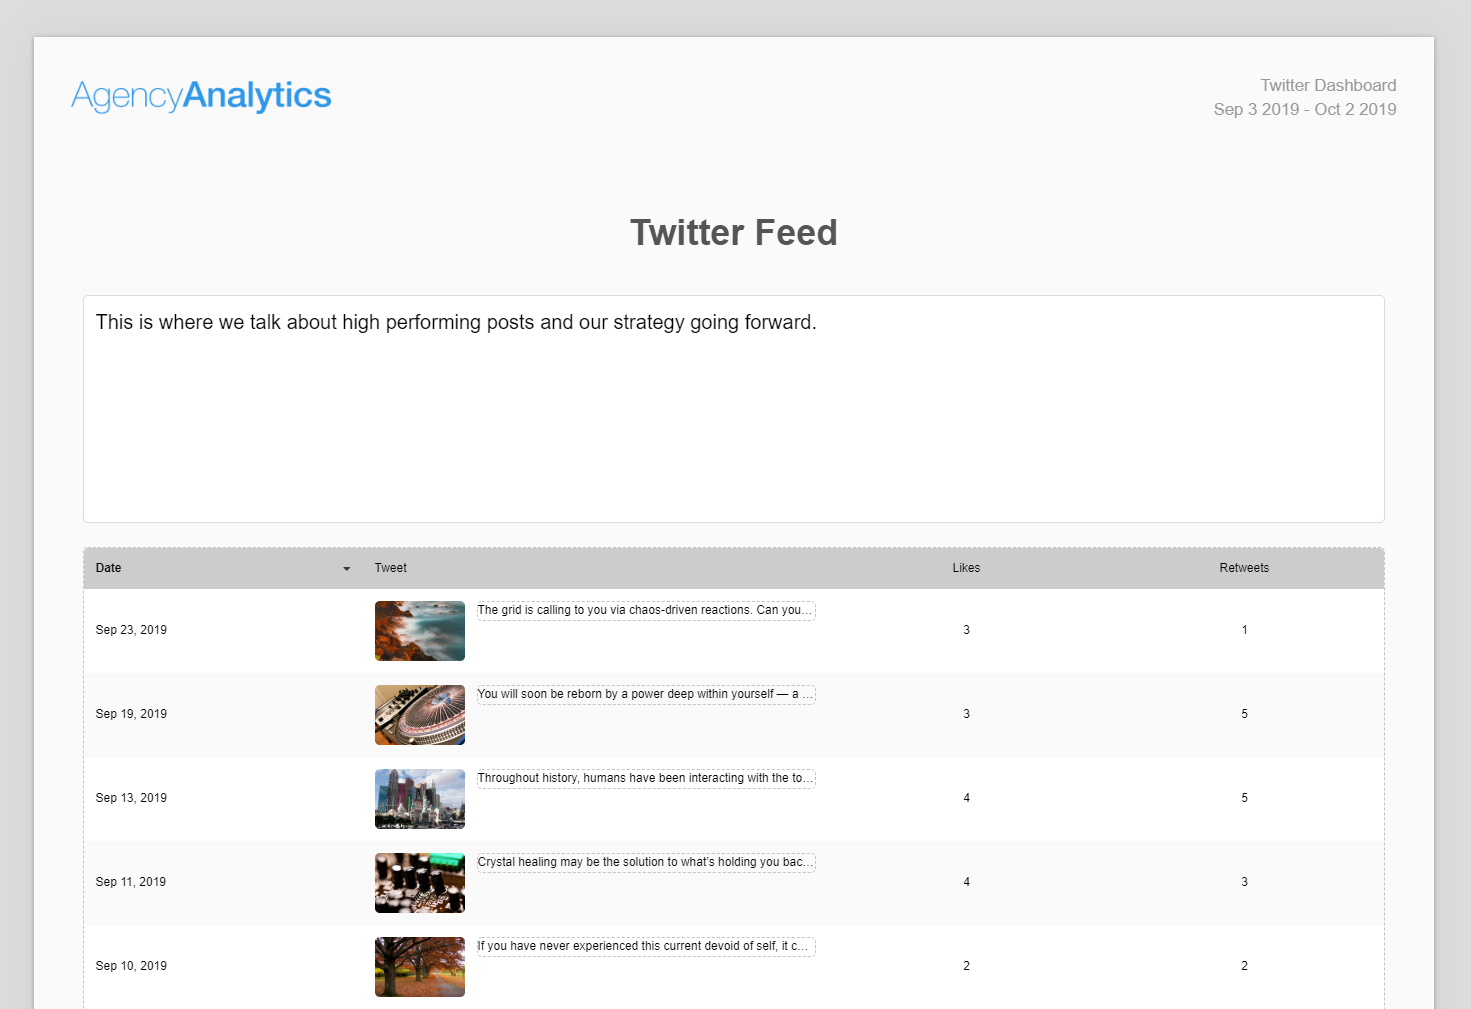1471x1009 pixels.
Task: Click the Retweets value in Sep 23 row
Action: point(1244,630)
